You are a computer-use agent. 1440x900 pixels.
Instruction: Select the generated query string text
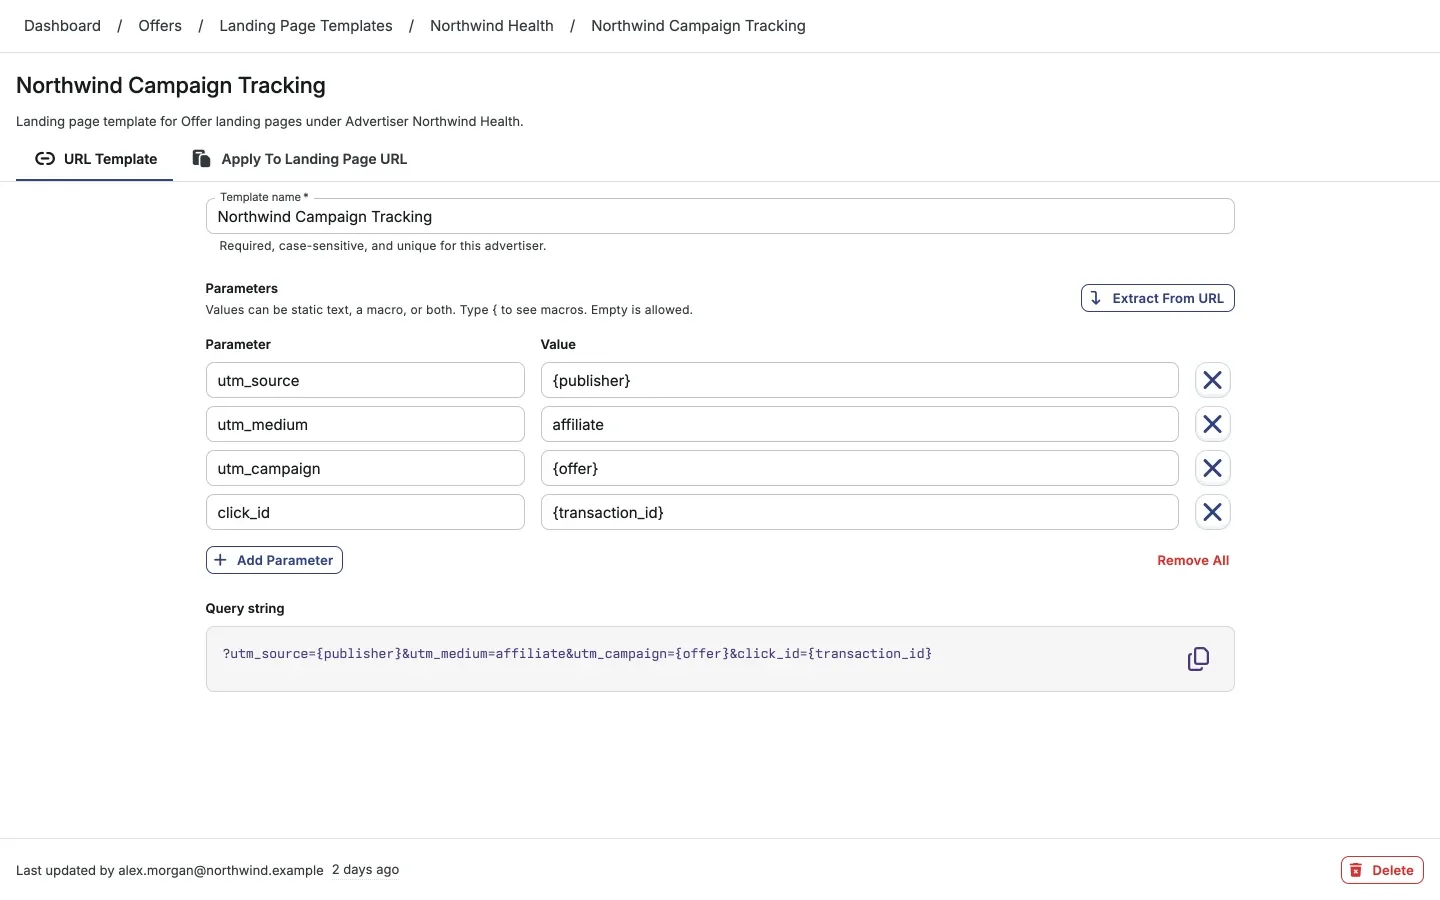coord(577,654)
